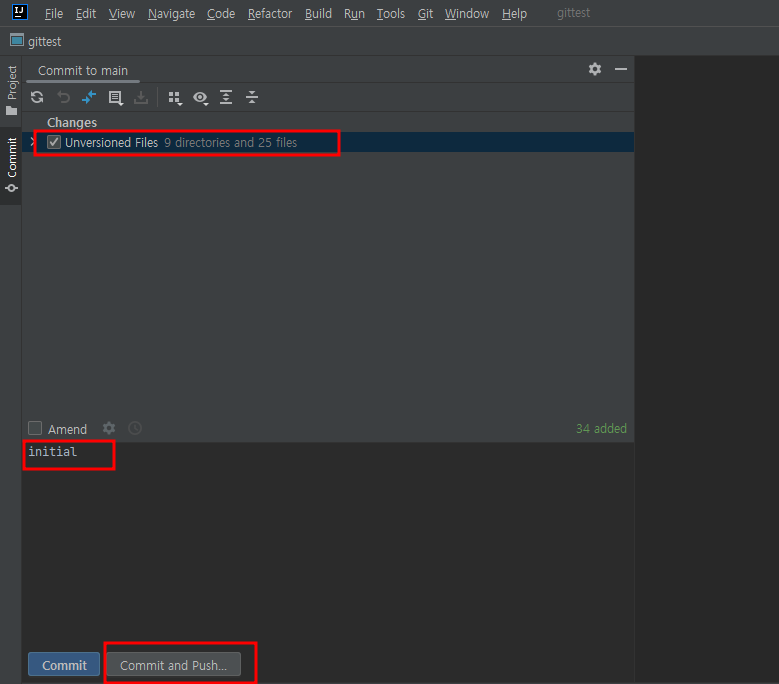Image resolution: width=779 pixels, height=684 pixels.
Task: Expand the Unversioned Files node
Action: click(x=33, y=142)
